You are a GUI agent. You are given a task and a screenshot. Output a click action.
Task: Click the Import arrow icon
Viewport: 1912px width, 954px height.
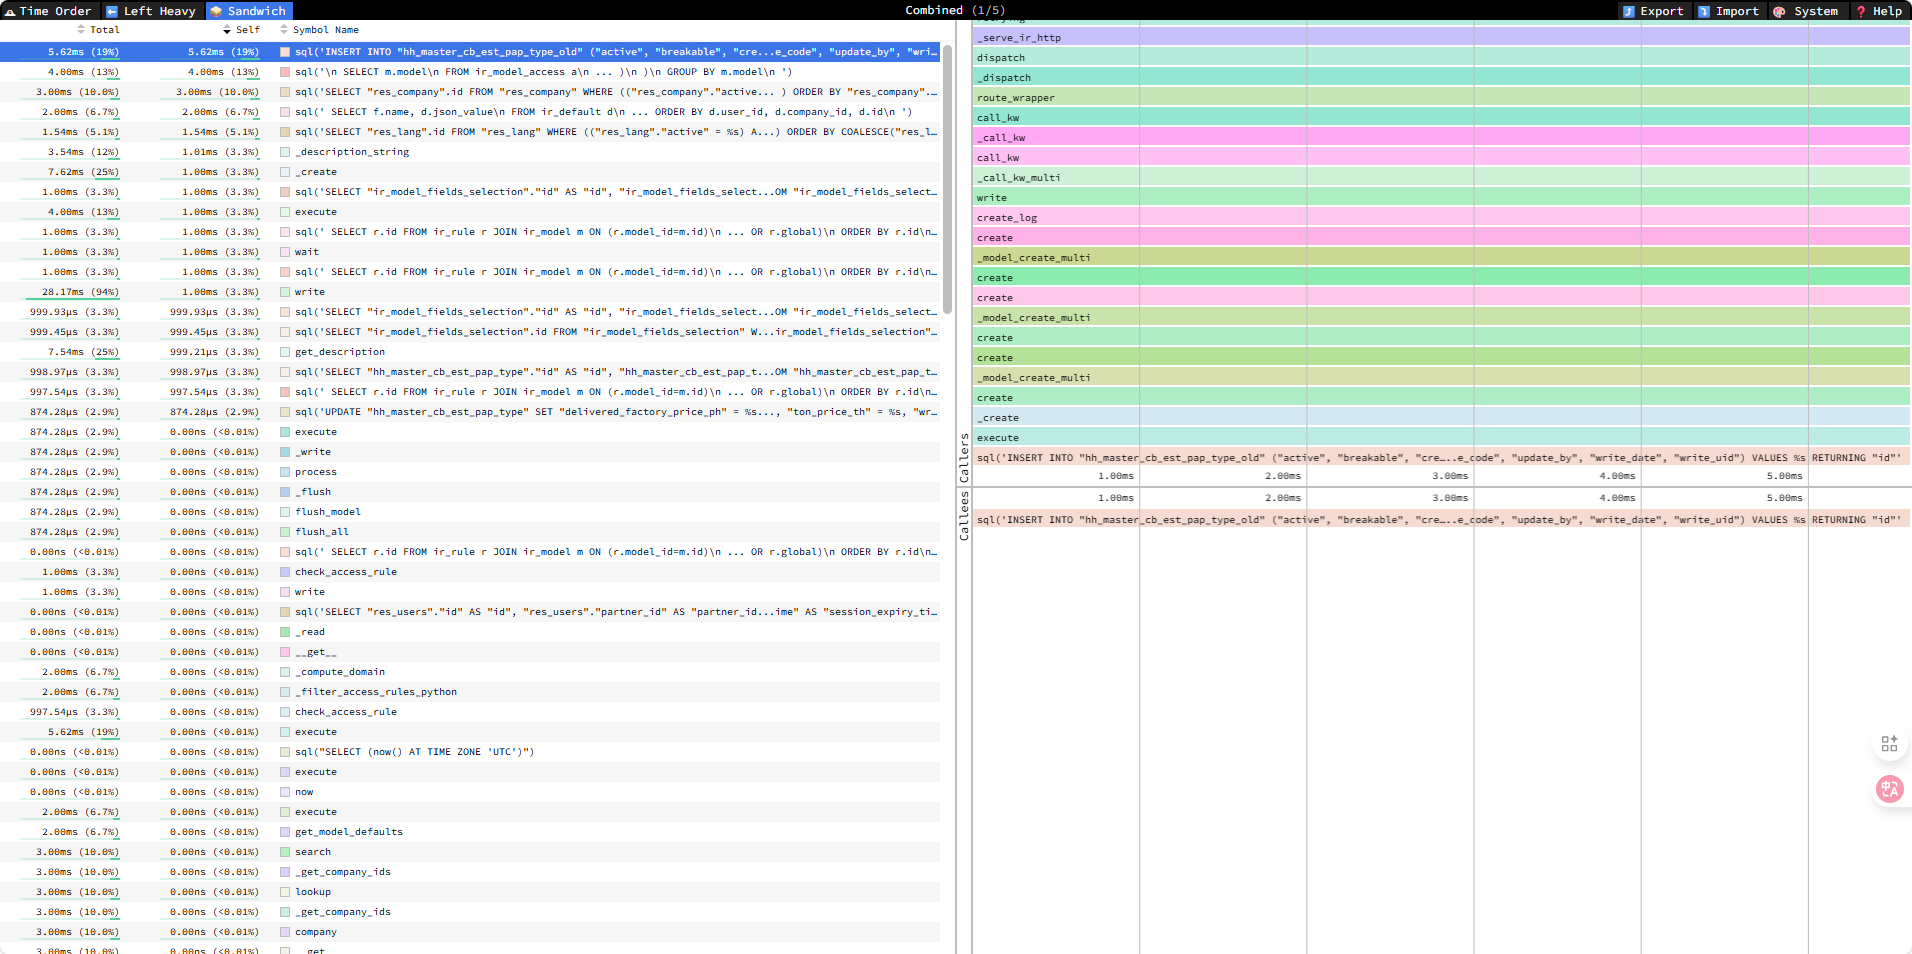point(1703,11)
